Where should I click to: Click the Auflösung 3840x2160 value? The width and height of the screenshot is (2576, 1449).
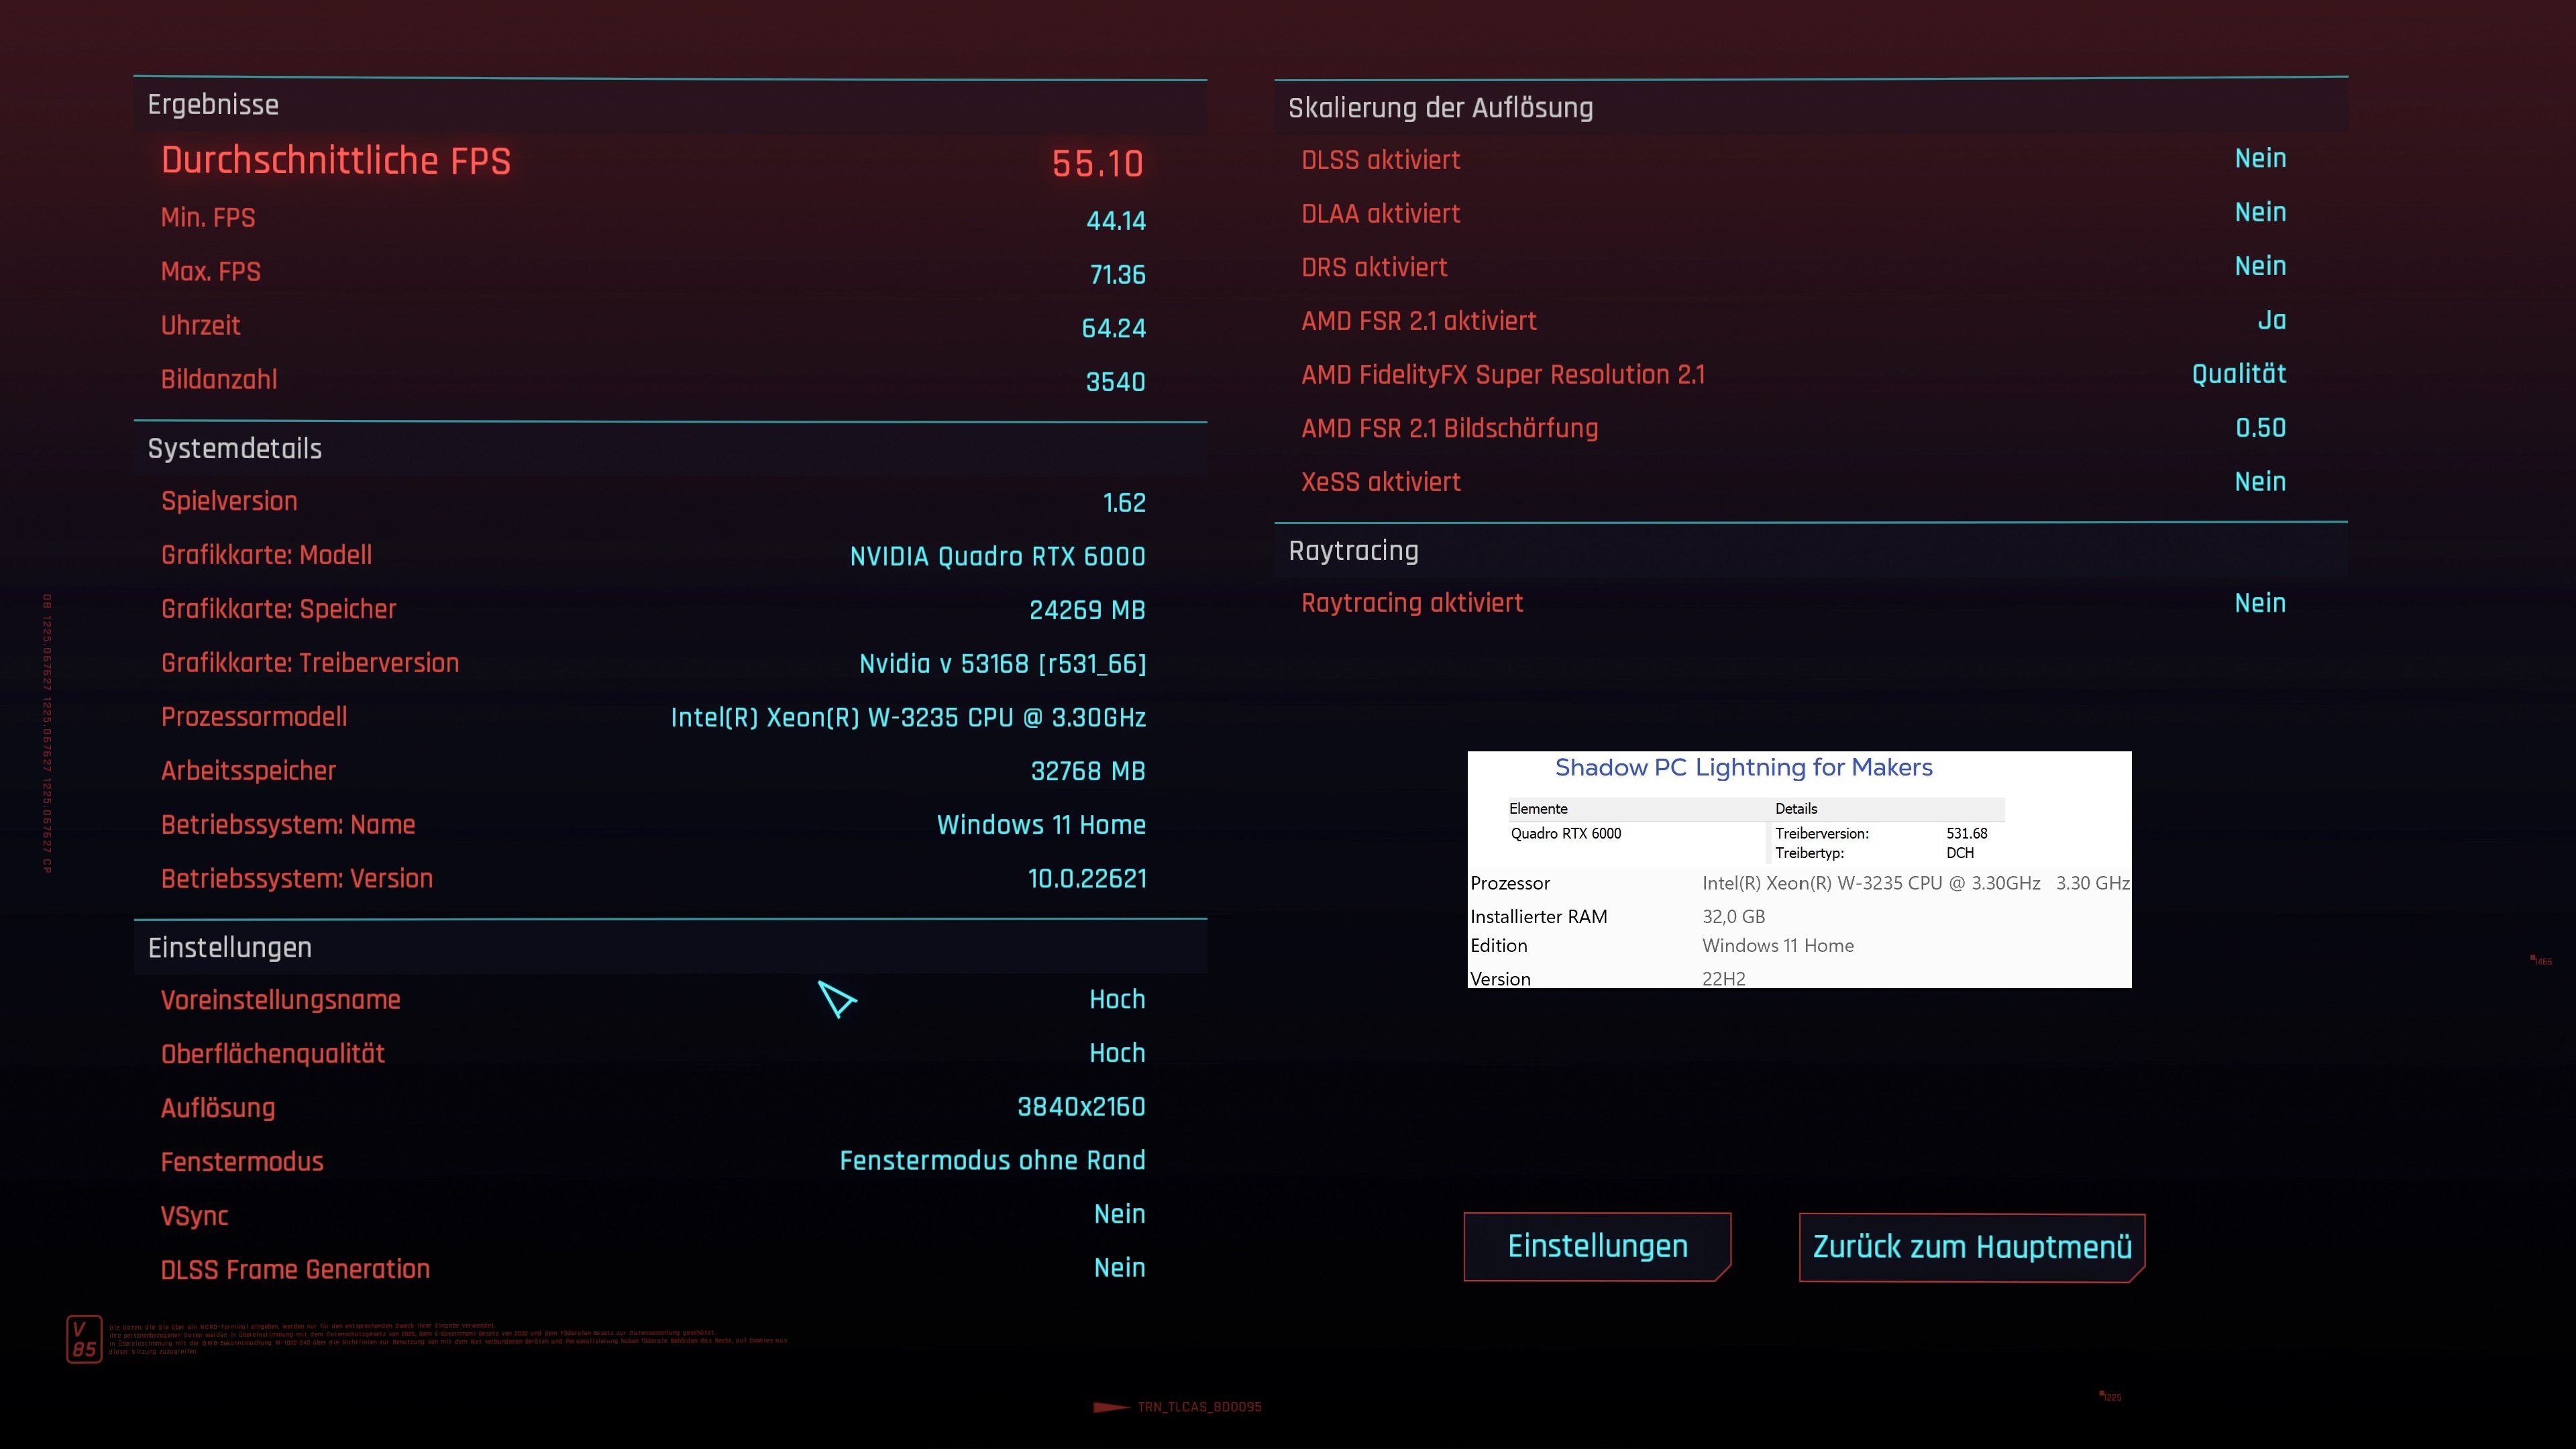[1080, 1107]
